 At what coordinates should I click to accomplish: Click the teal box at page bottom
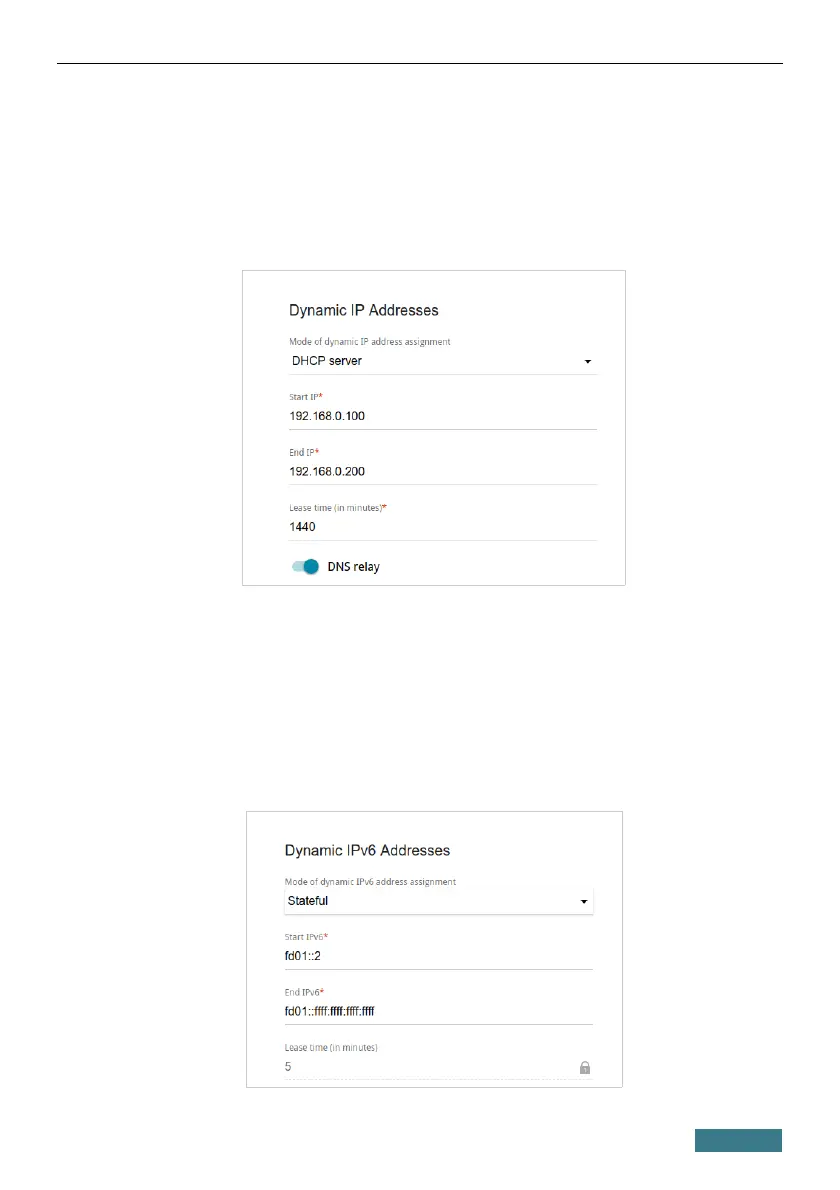coord(739,1141)
